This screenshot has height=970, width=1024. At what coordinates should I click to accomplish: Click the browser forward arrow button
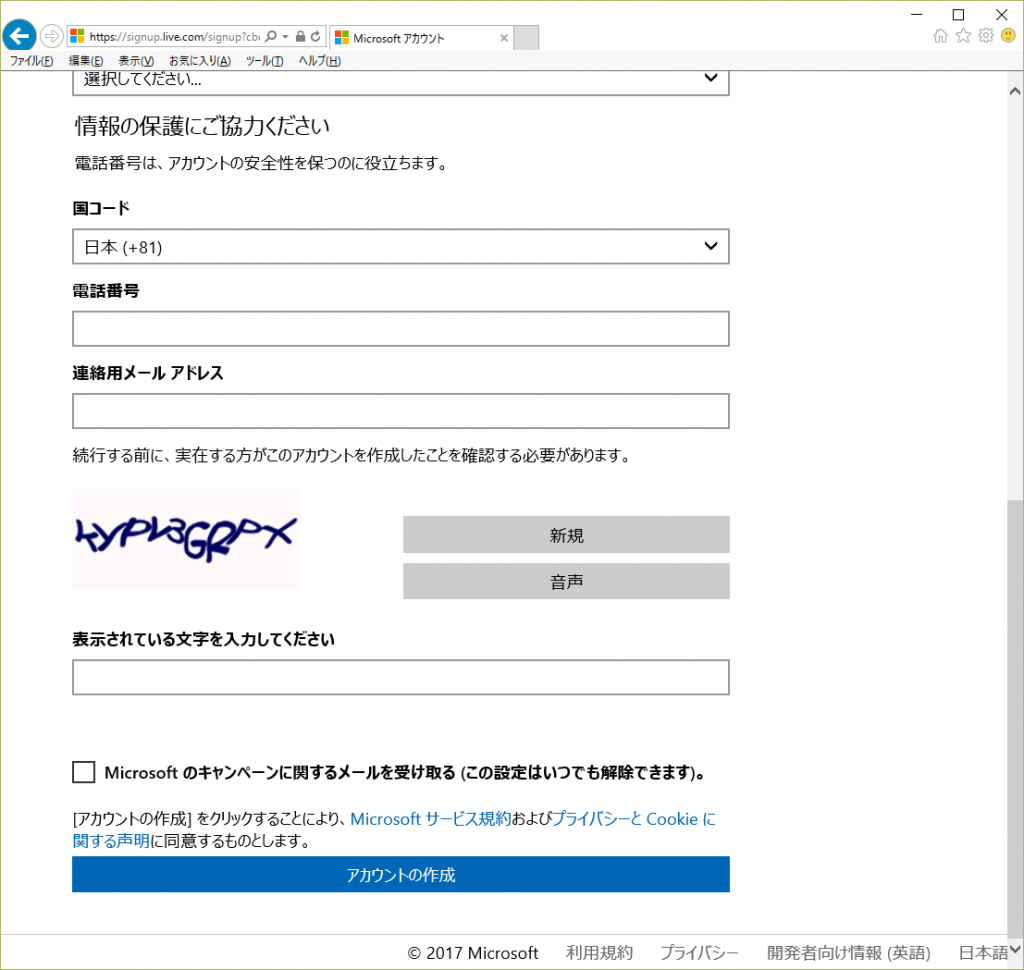51,37
